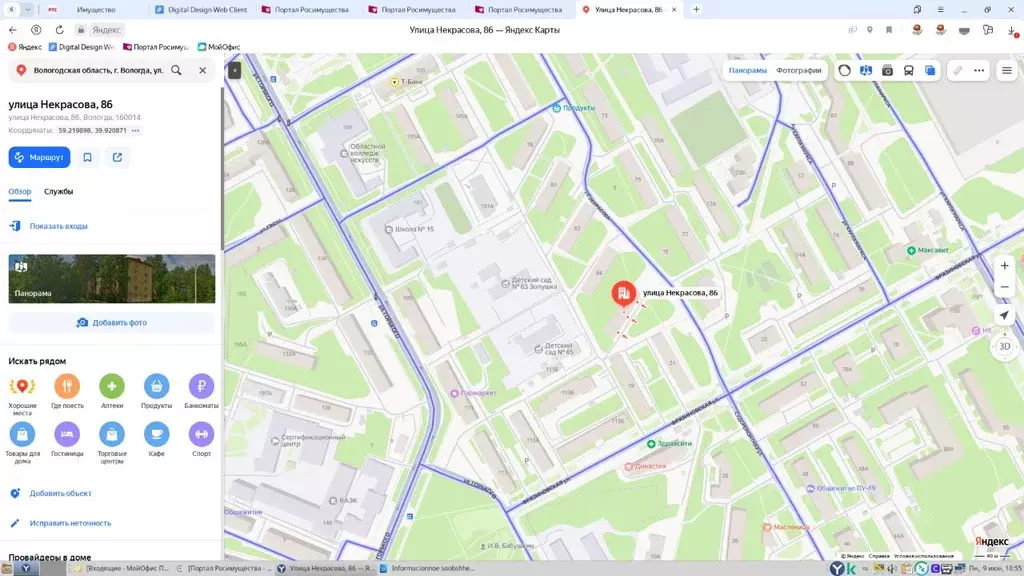This screenshot has width=1024, height=576.
Task: Click Добавить объект link
Action: (60, 493)
